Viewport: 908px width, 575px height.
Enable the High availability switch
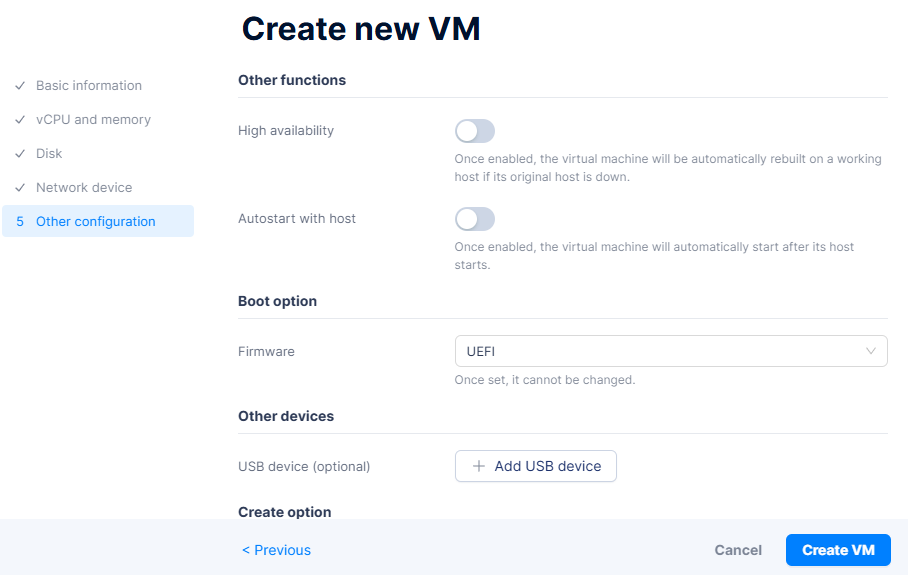point(475,131)
